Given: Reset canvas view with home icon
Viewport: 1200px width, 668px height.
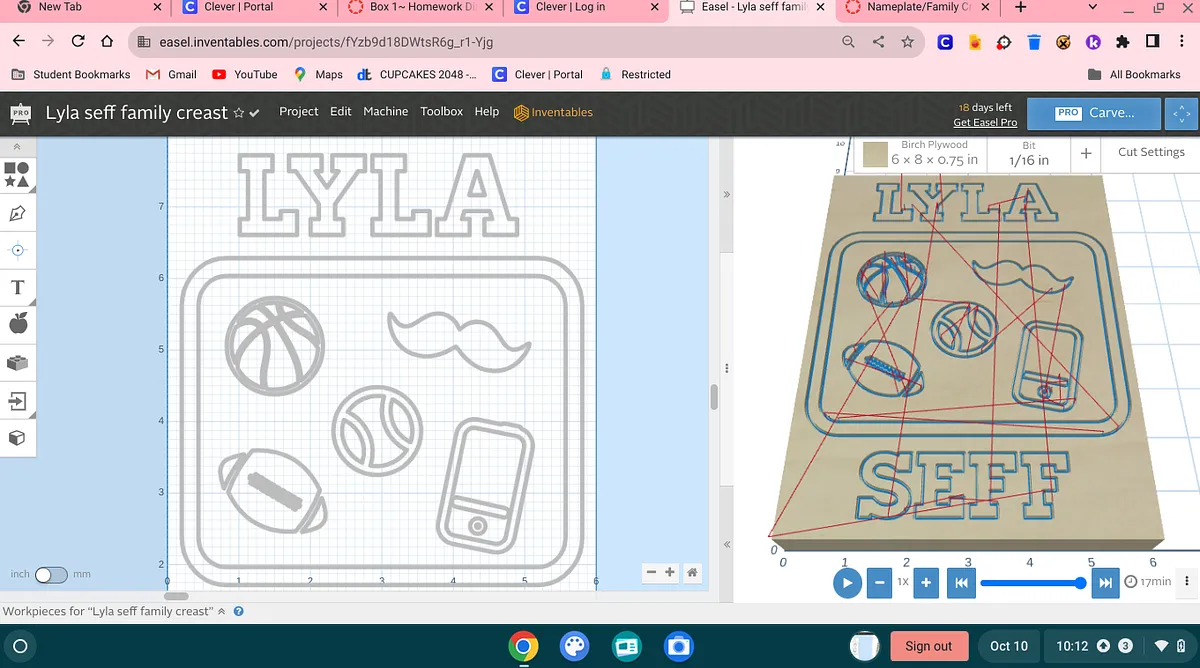Looking at the screenshot, I should [x=691, y=573].
